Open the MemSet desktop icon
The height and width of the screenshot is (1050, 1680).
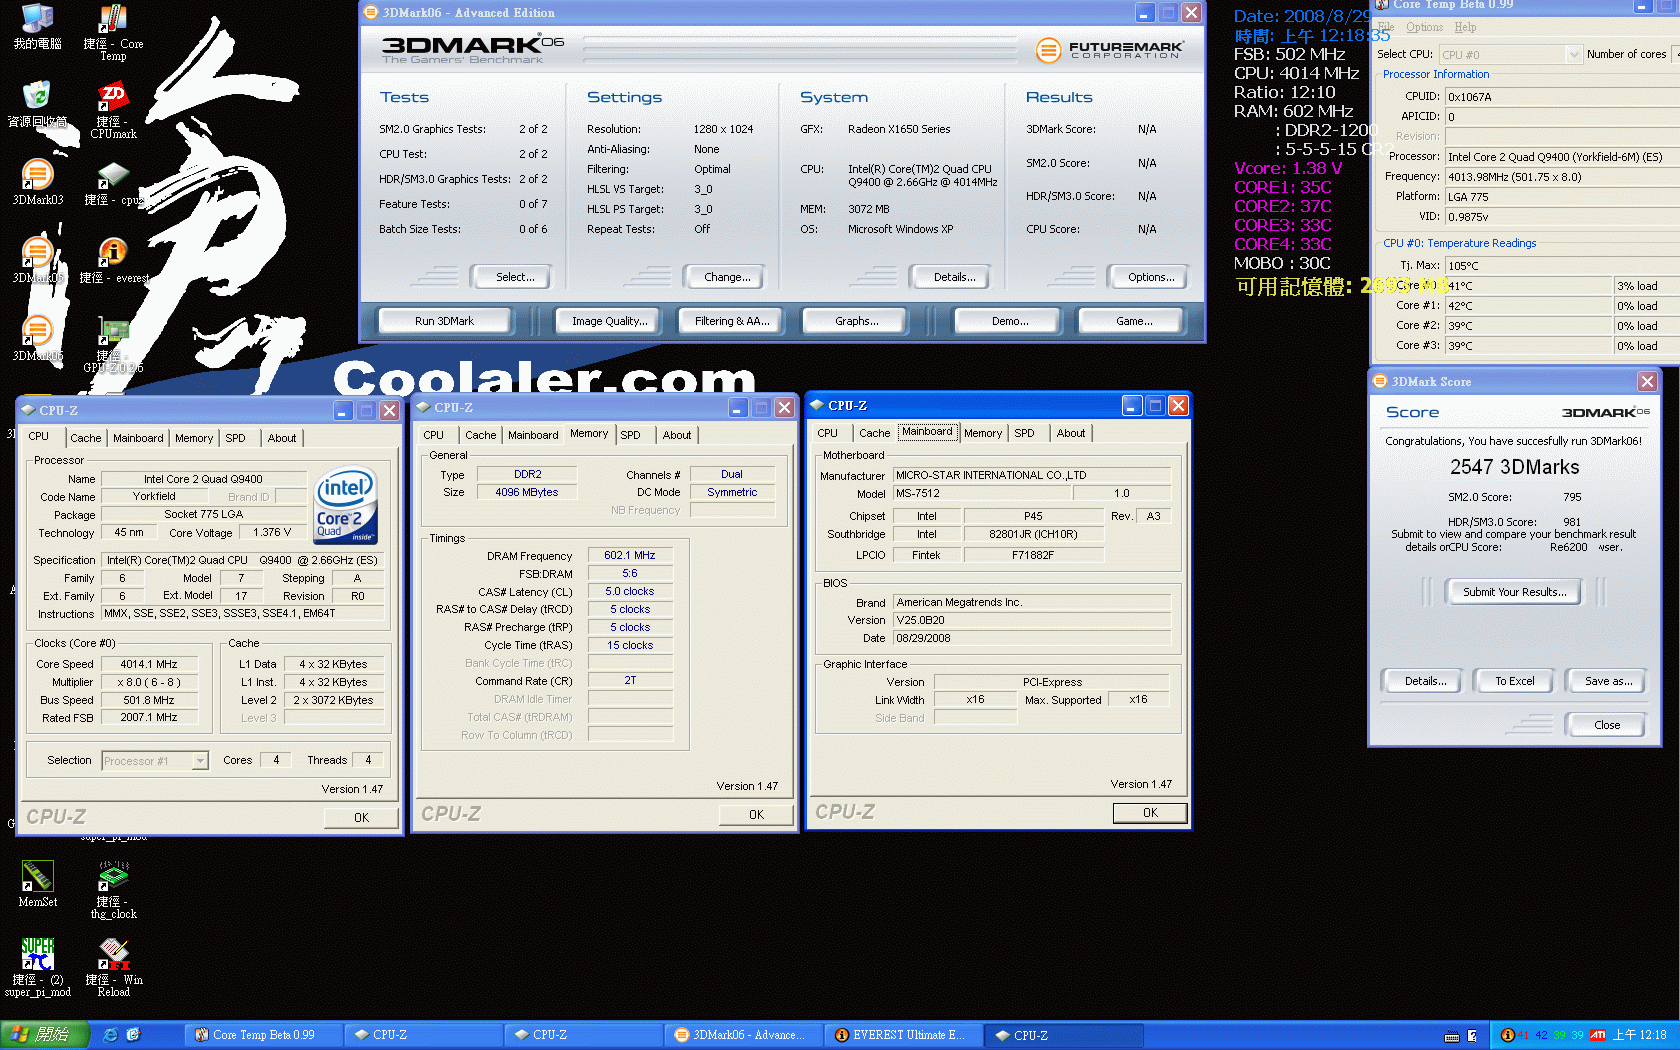coord(37,884)
